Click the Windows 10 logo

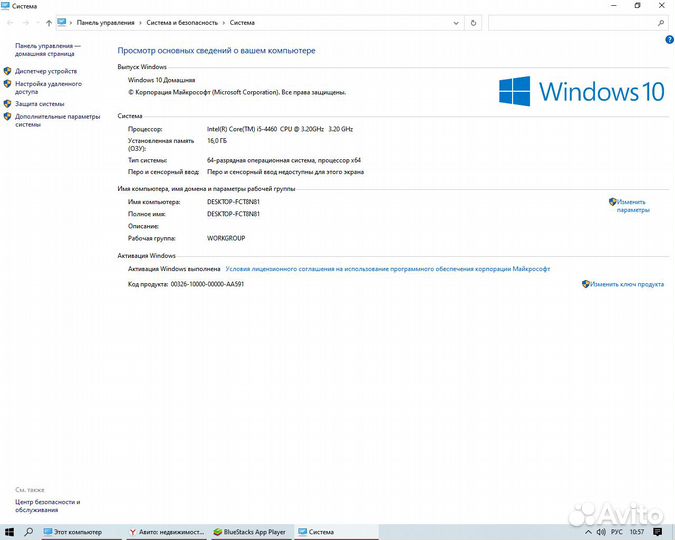click(x=582, y=91)
